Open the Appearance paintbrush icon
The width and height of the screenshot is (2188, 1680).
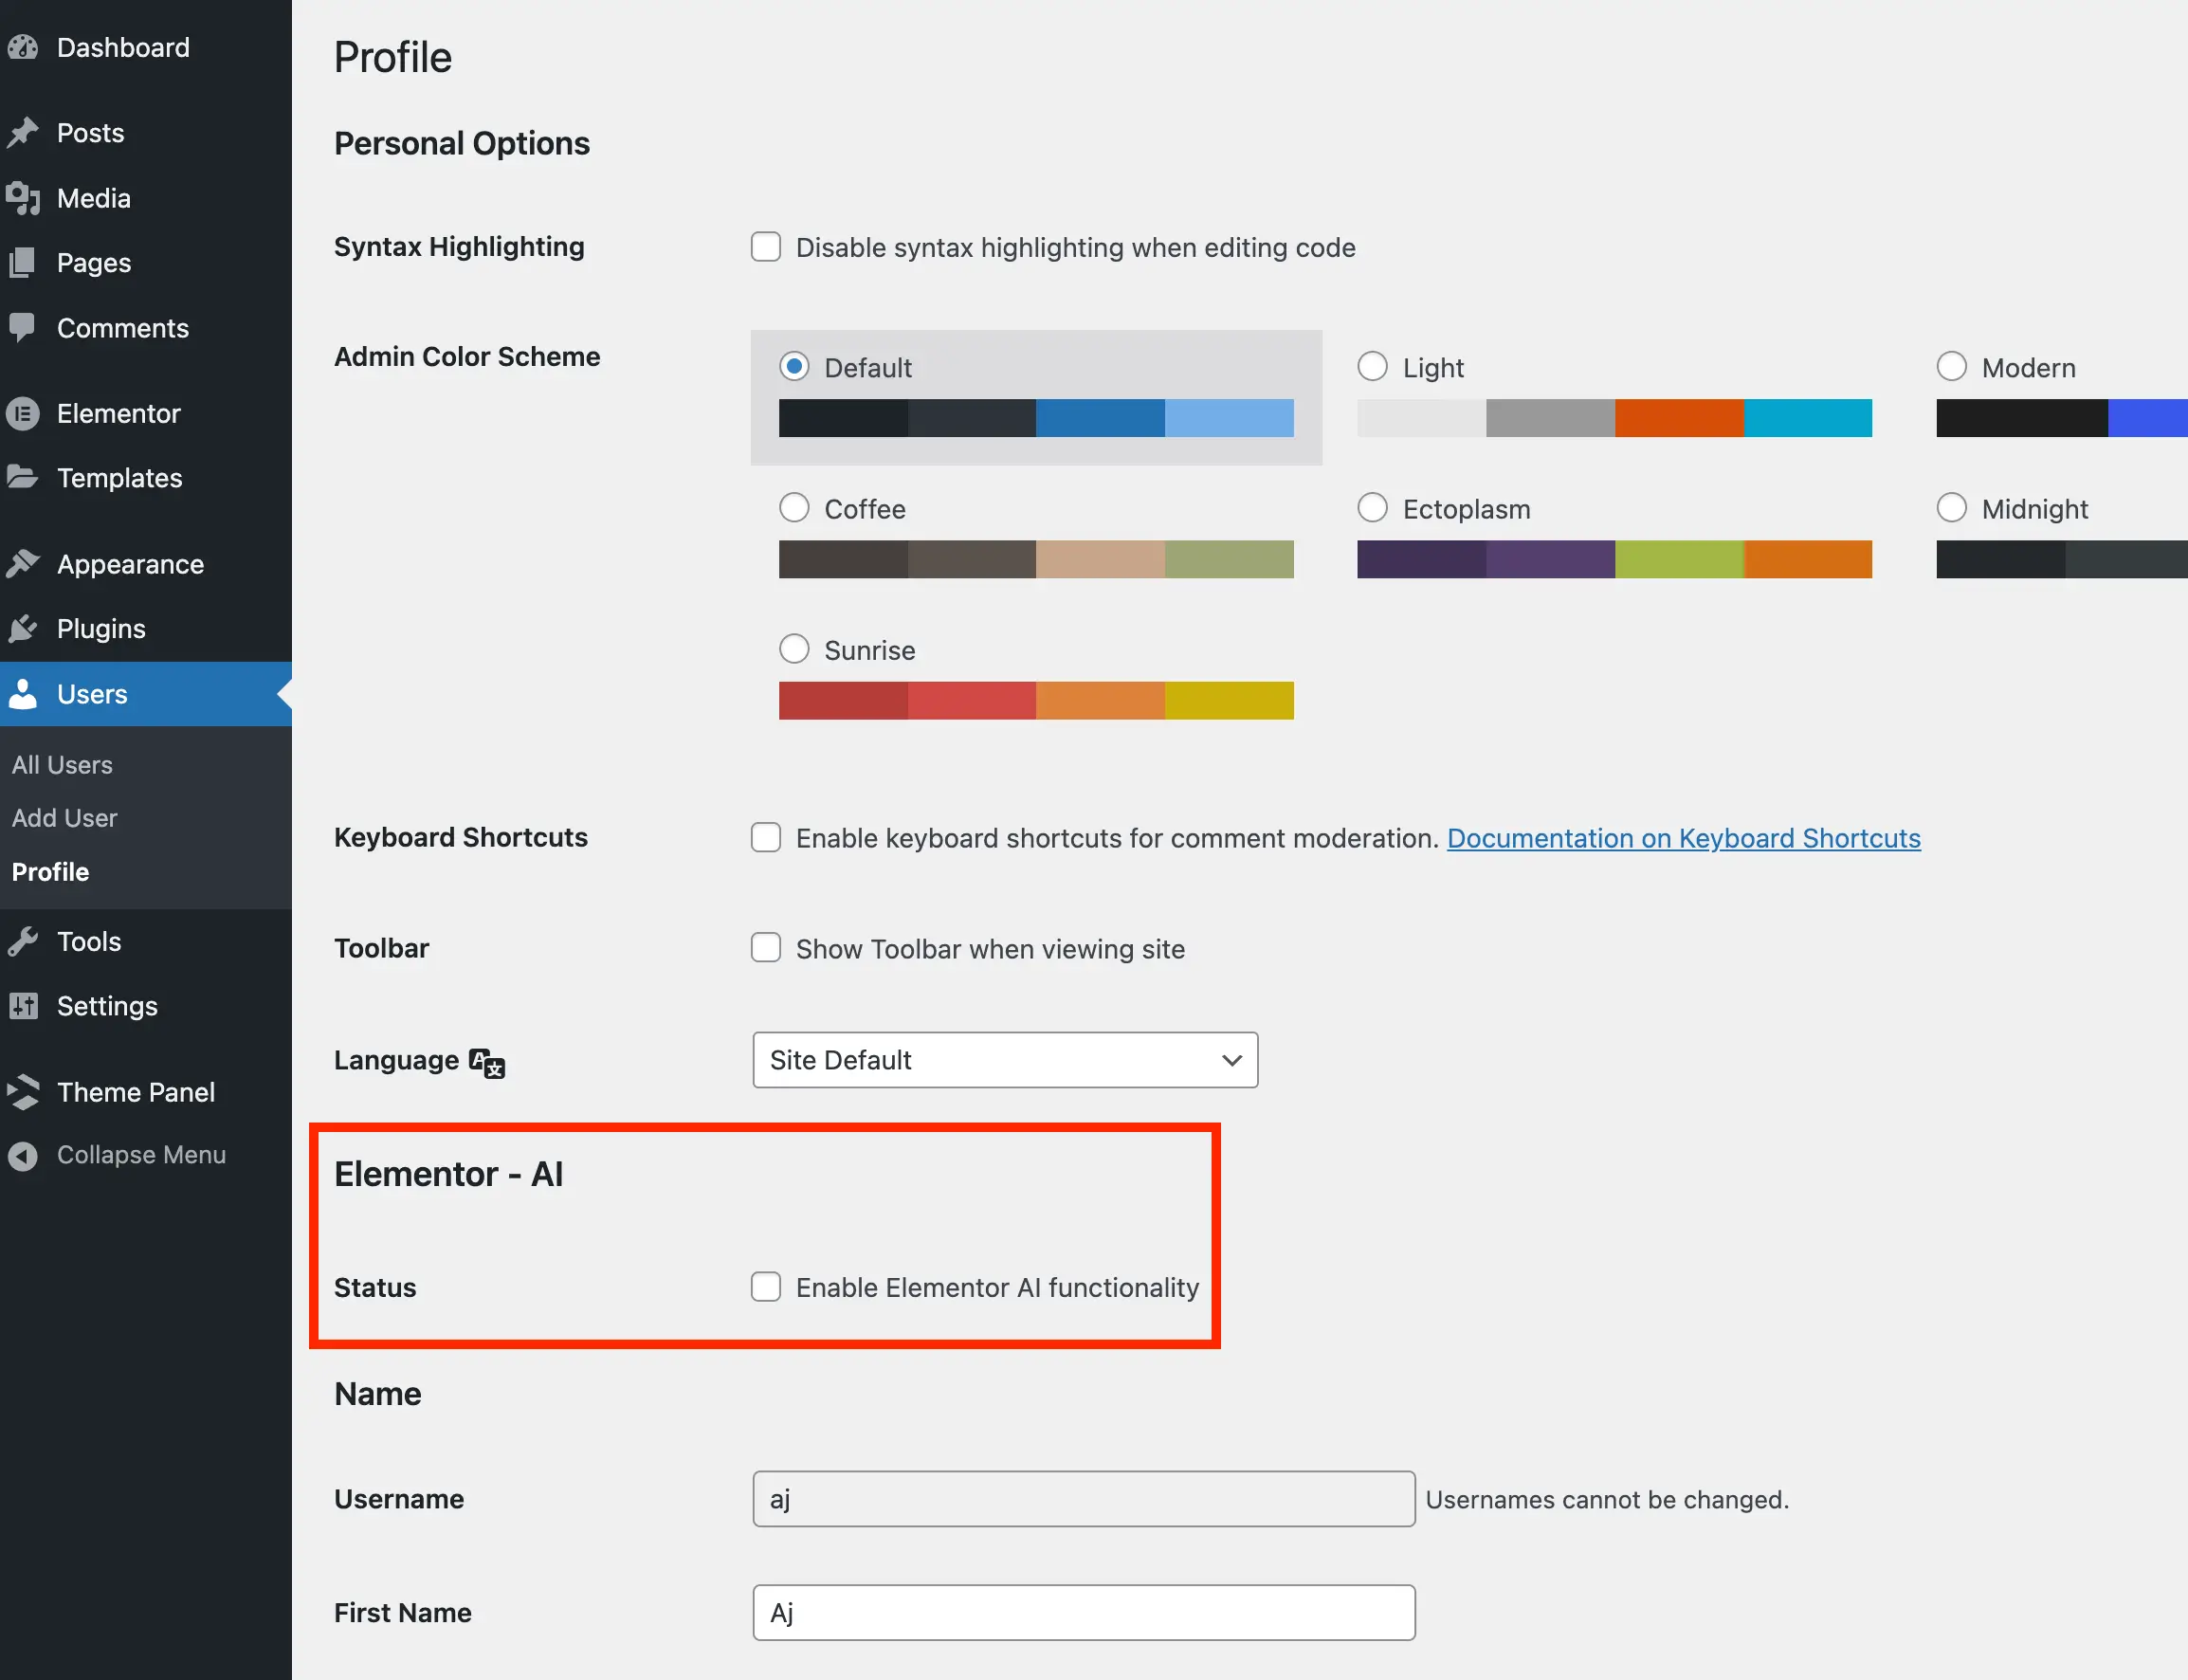(x=25, y=563)
